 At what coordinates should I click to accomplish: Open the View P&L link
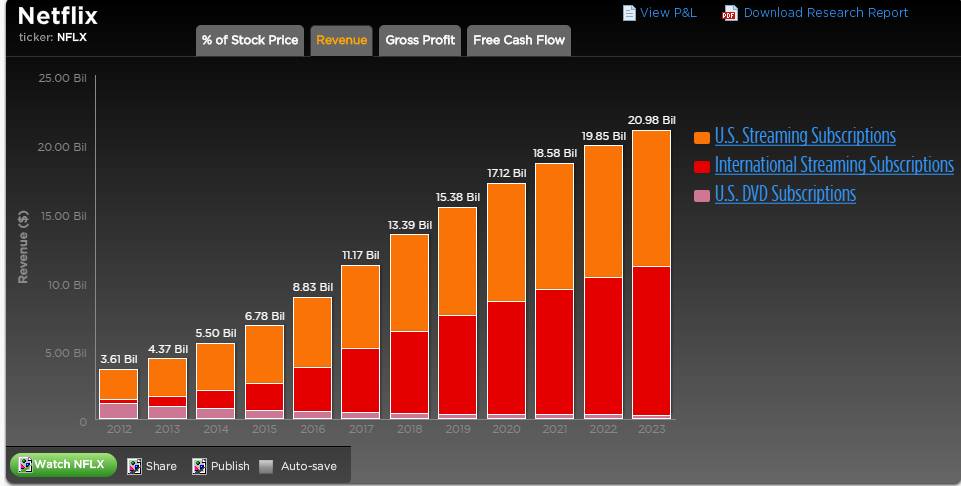click(668, 13)
